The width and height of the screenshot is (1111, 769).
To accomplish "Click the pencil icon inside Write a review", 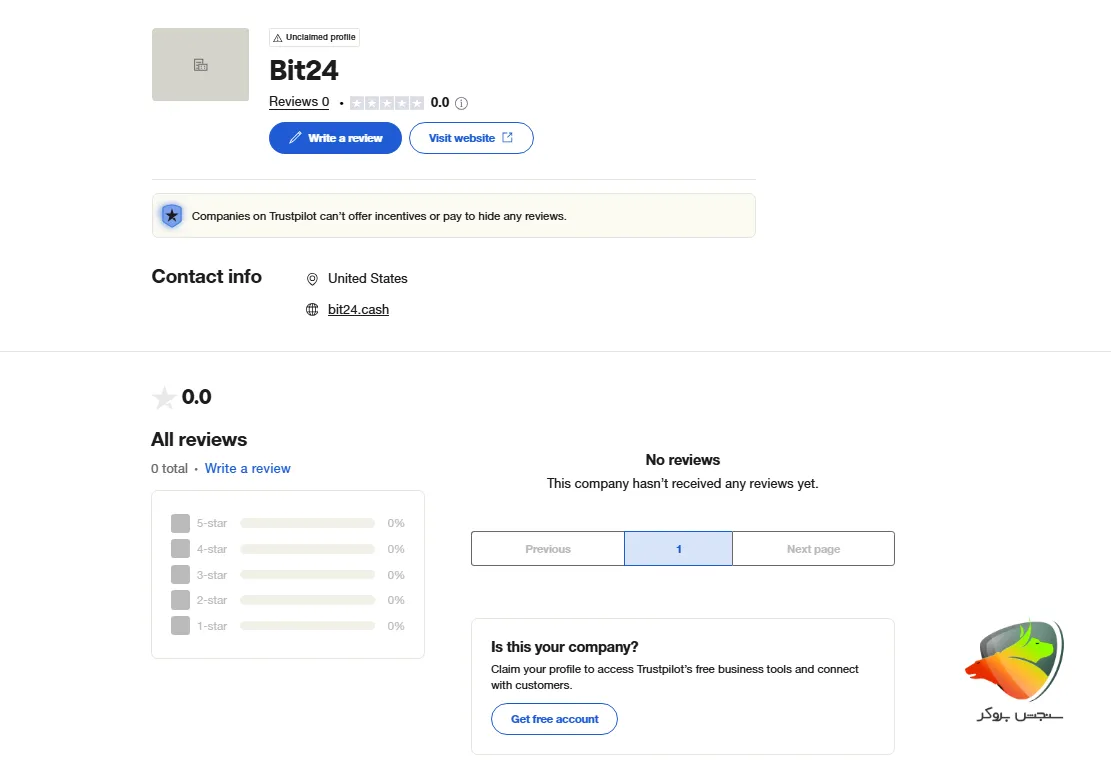I will pos(297,137).
